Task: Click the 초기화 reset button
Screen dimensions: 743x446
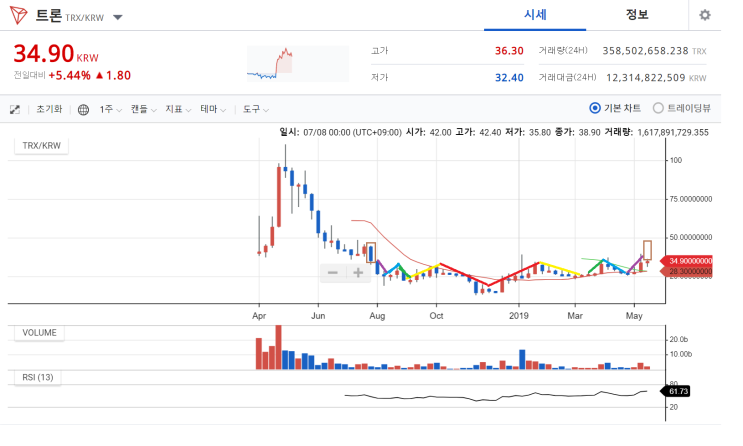Action: point(49,109)
